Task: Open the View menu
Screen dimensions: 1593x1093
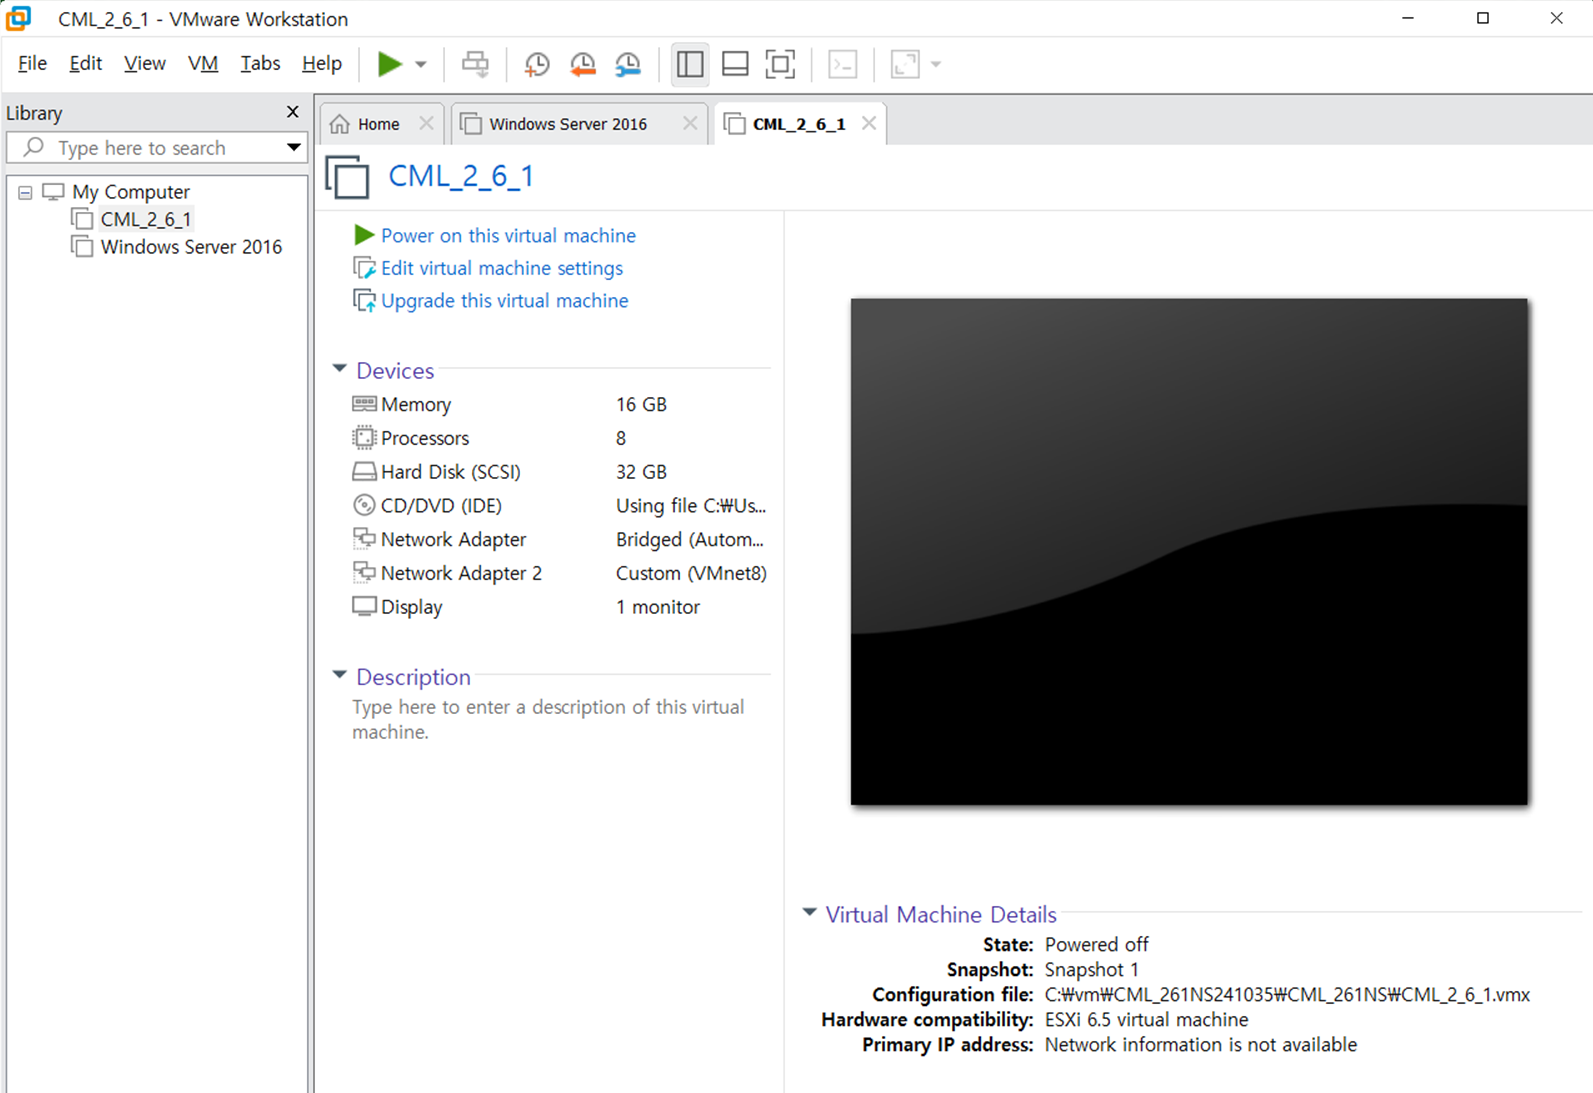Action: click(144, 63)
